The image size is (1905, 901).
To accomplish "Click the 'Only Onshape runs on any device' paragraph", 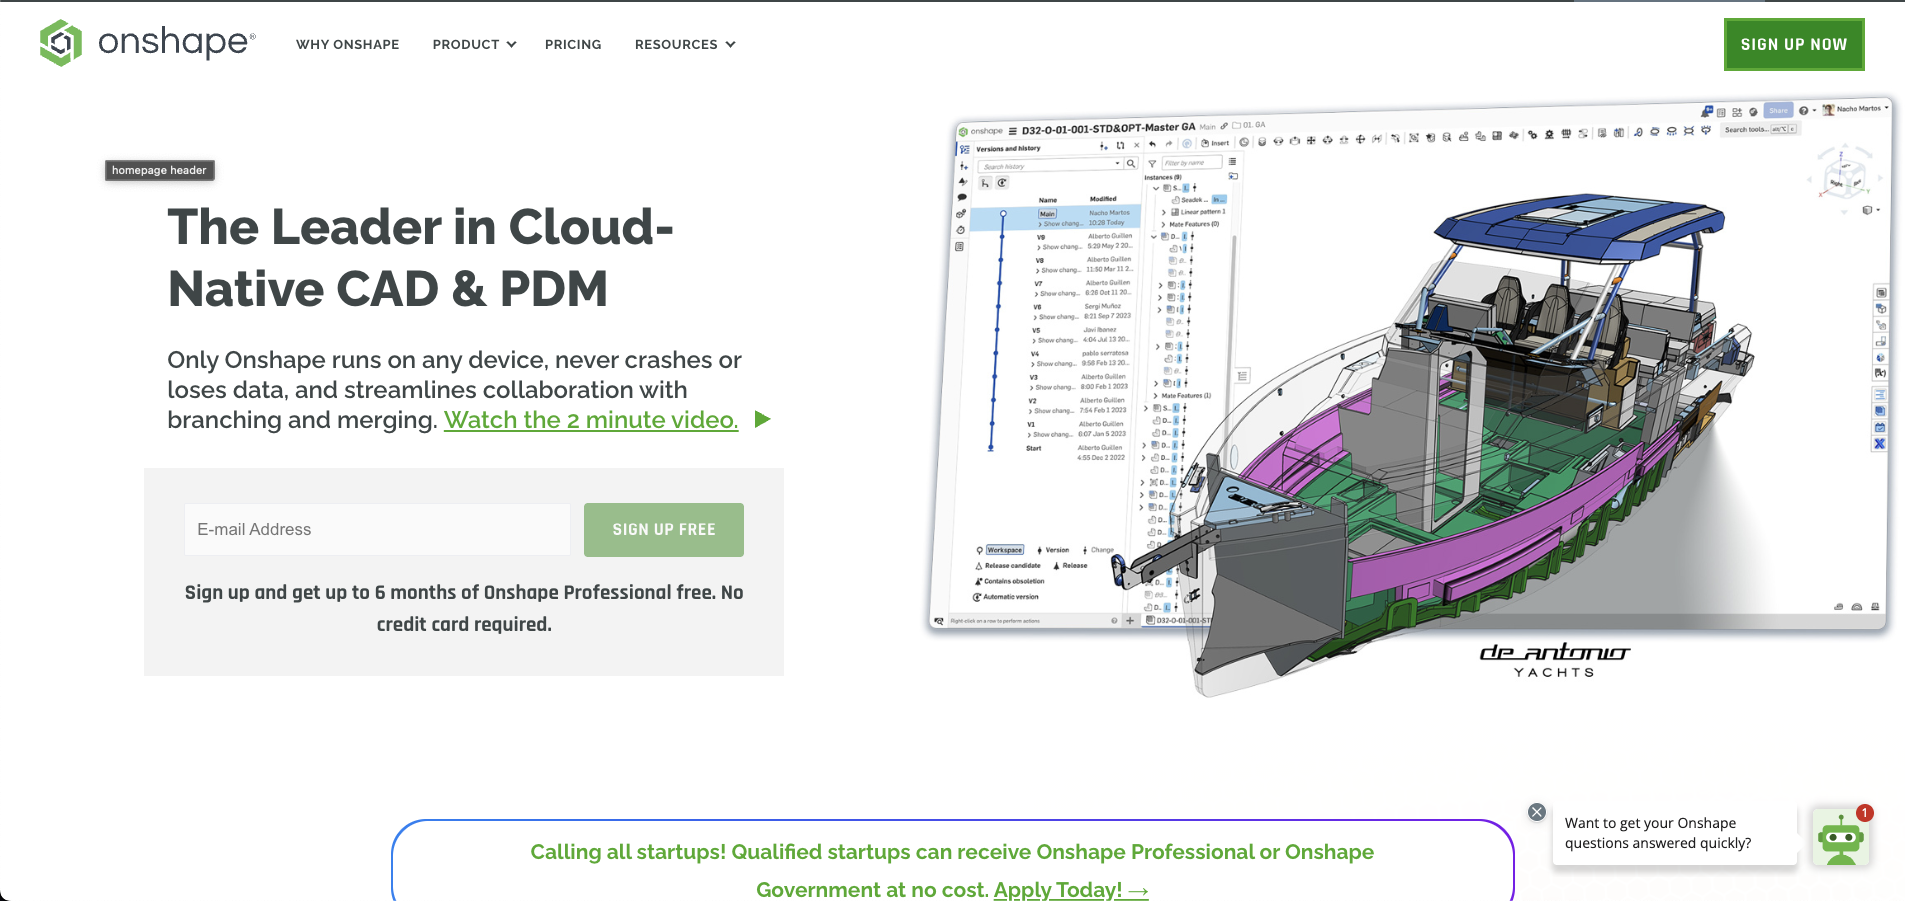I will [455, 390].
